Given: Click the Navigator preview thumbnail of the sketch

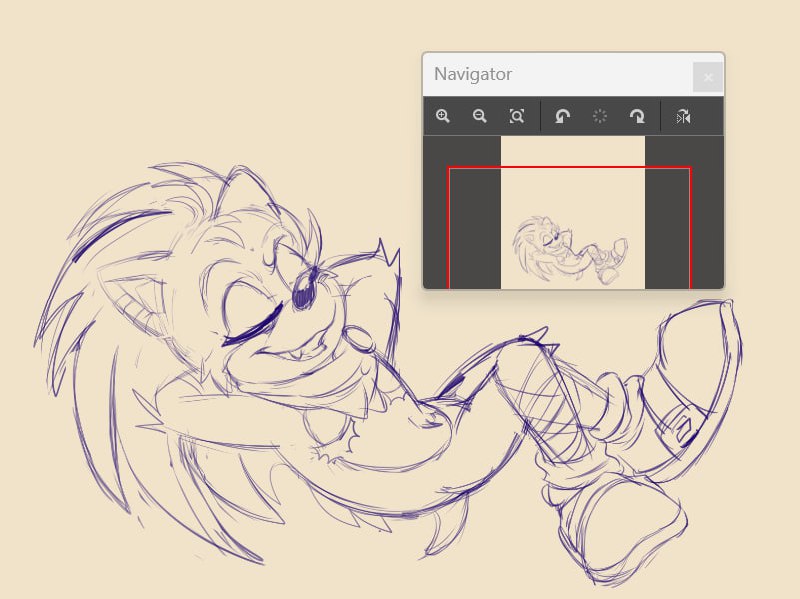Looking at the screenshot, I should (573, 212).
